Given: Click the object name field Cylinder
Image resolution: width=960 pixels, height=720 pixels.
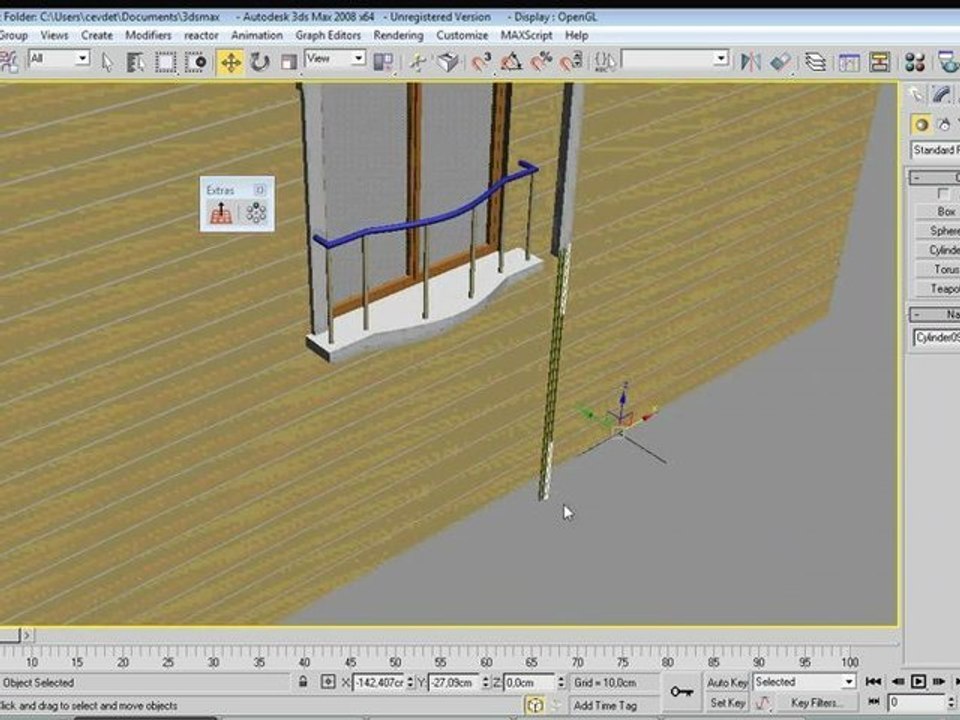Looking at the screenshot, I should coord(936,338).
